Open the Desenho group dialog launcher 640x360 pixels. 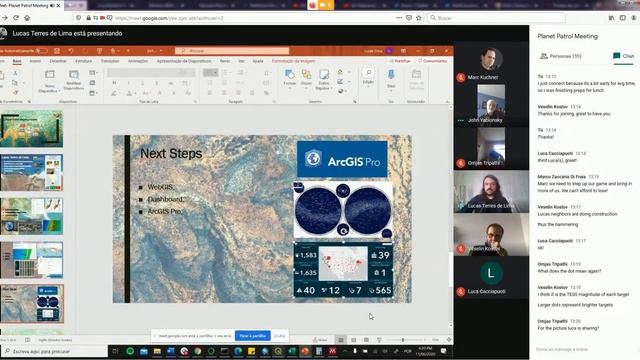(x=355, y=101)
